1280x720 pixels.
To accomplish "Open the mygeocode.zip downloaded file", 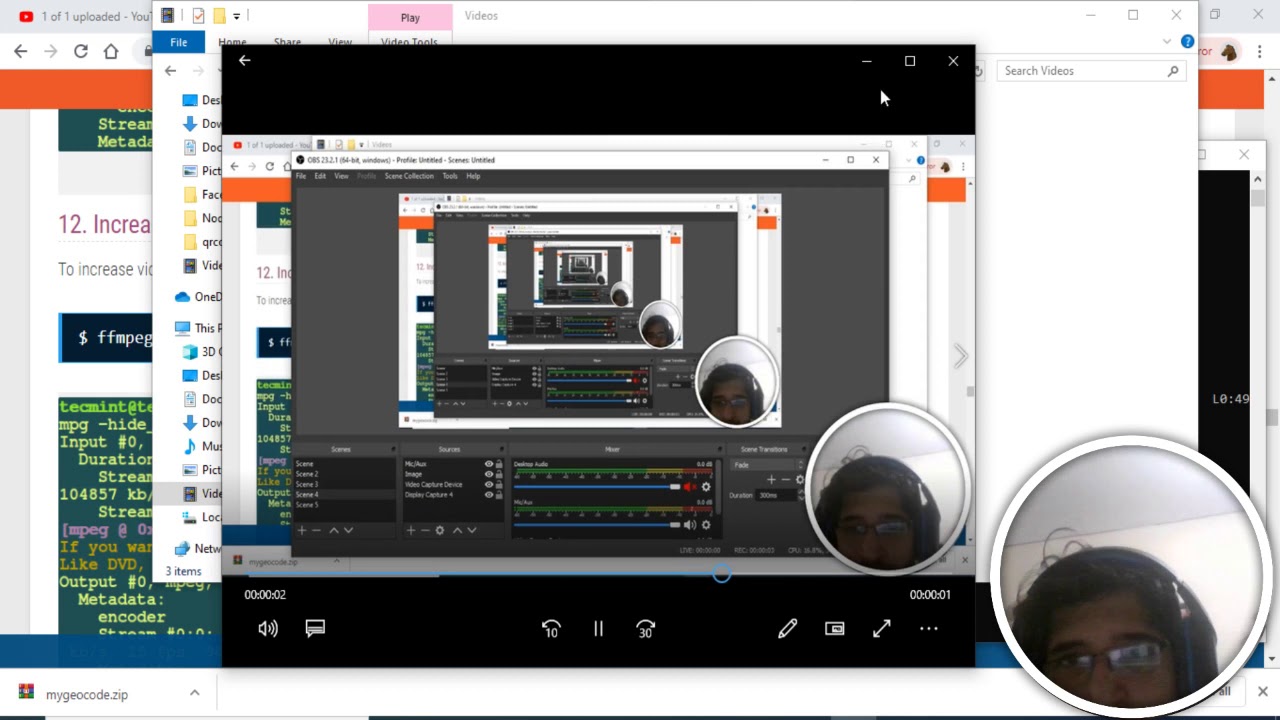I will pos(86,694).
